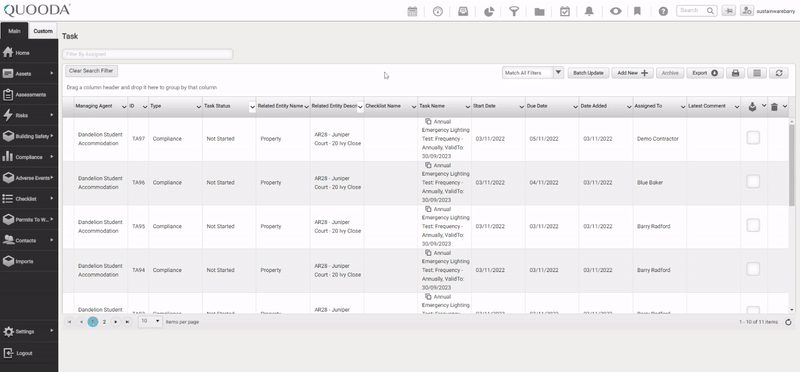This screenshot has width=800, height=372.
Task: Tick the checkbox for task TA95
Action: click(753, 225)
